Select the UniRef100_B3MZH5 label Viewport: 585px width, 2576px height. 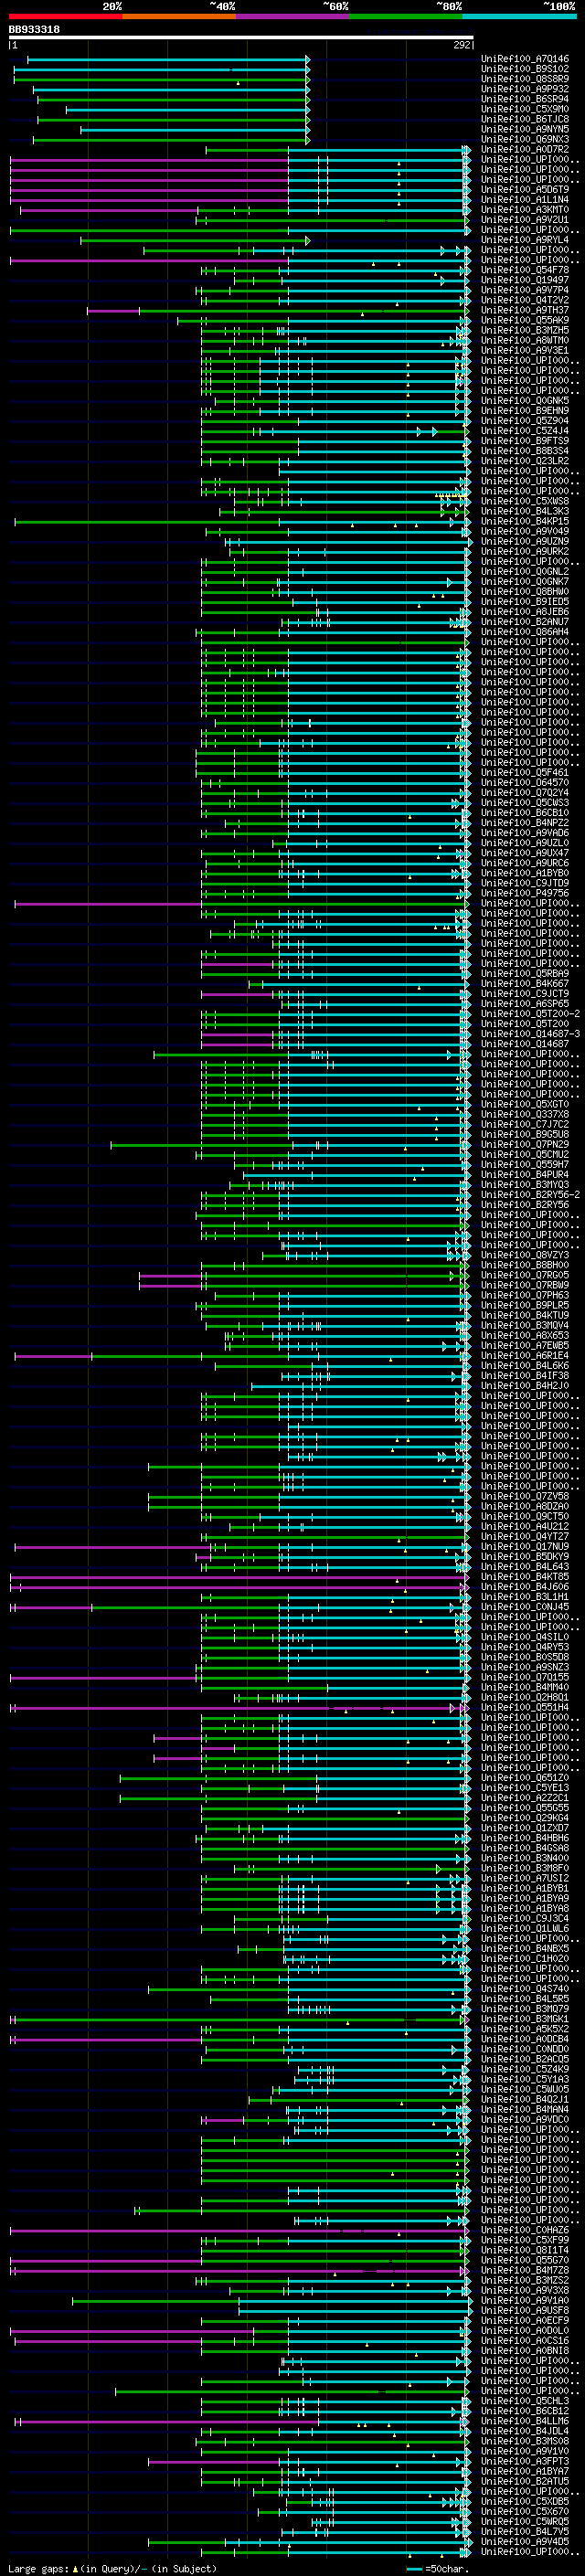(x=525, y=330)
